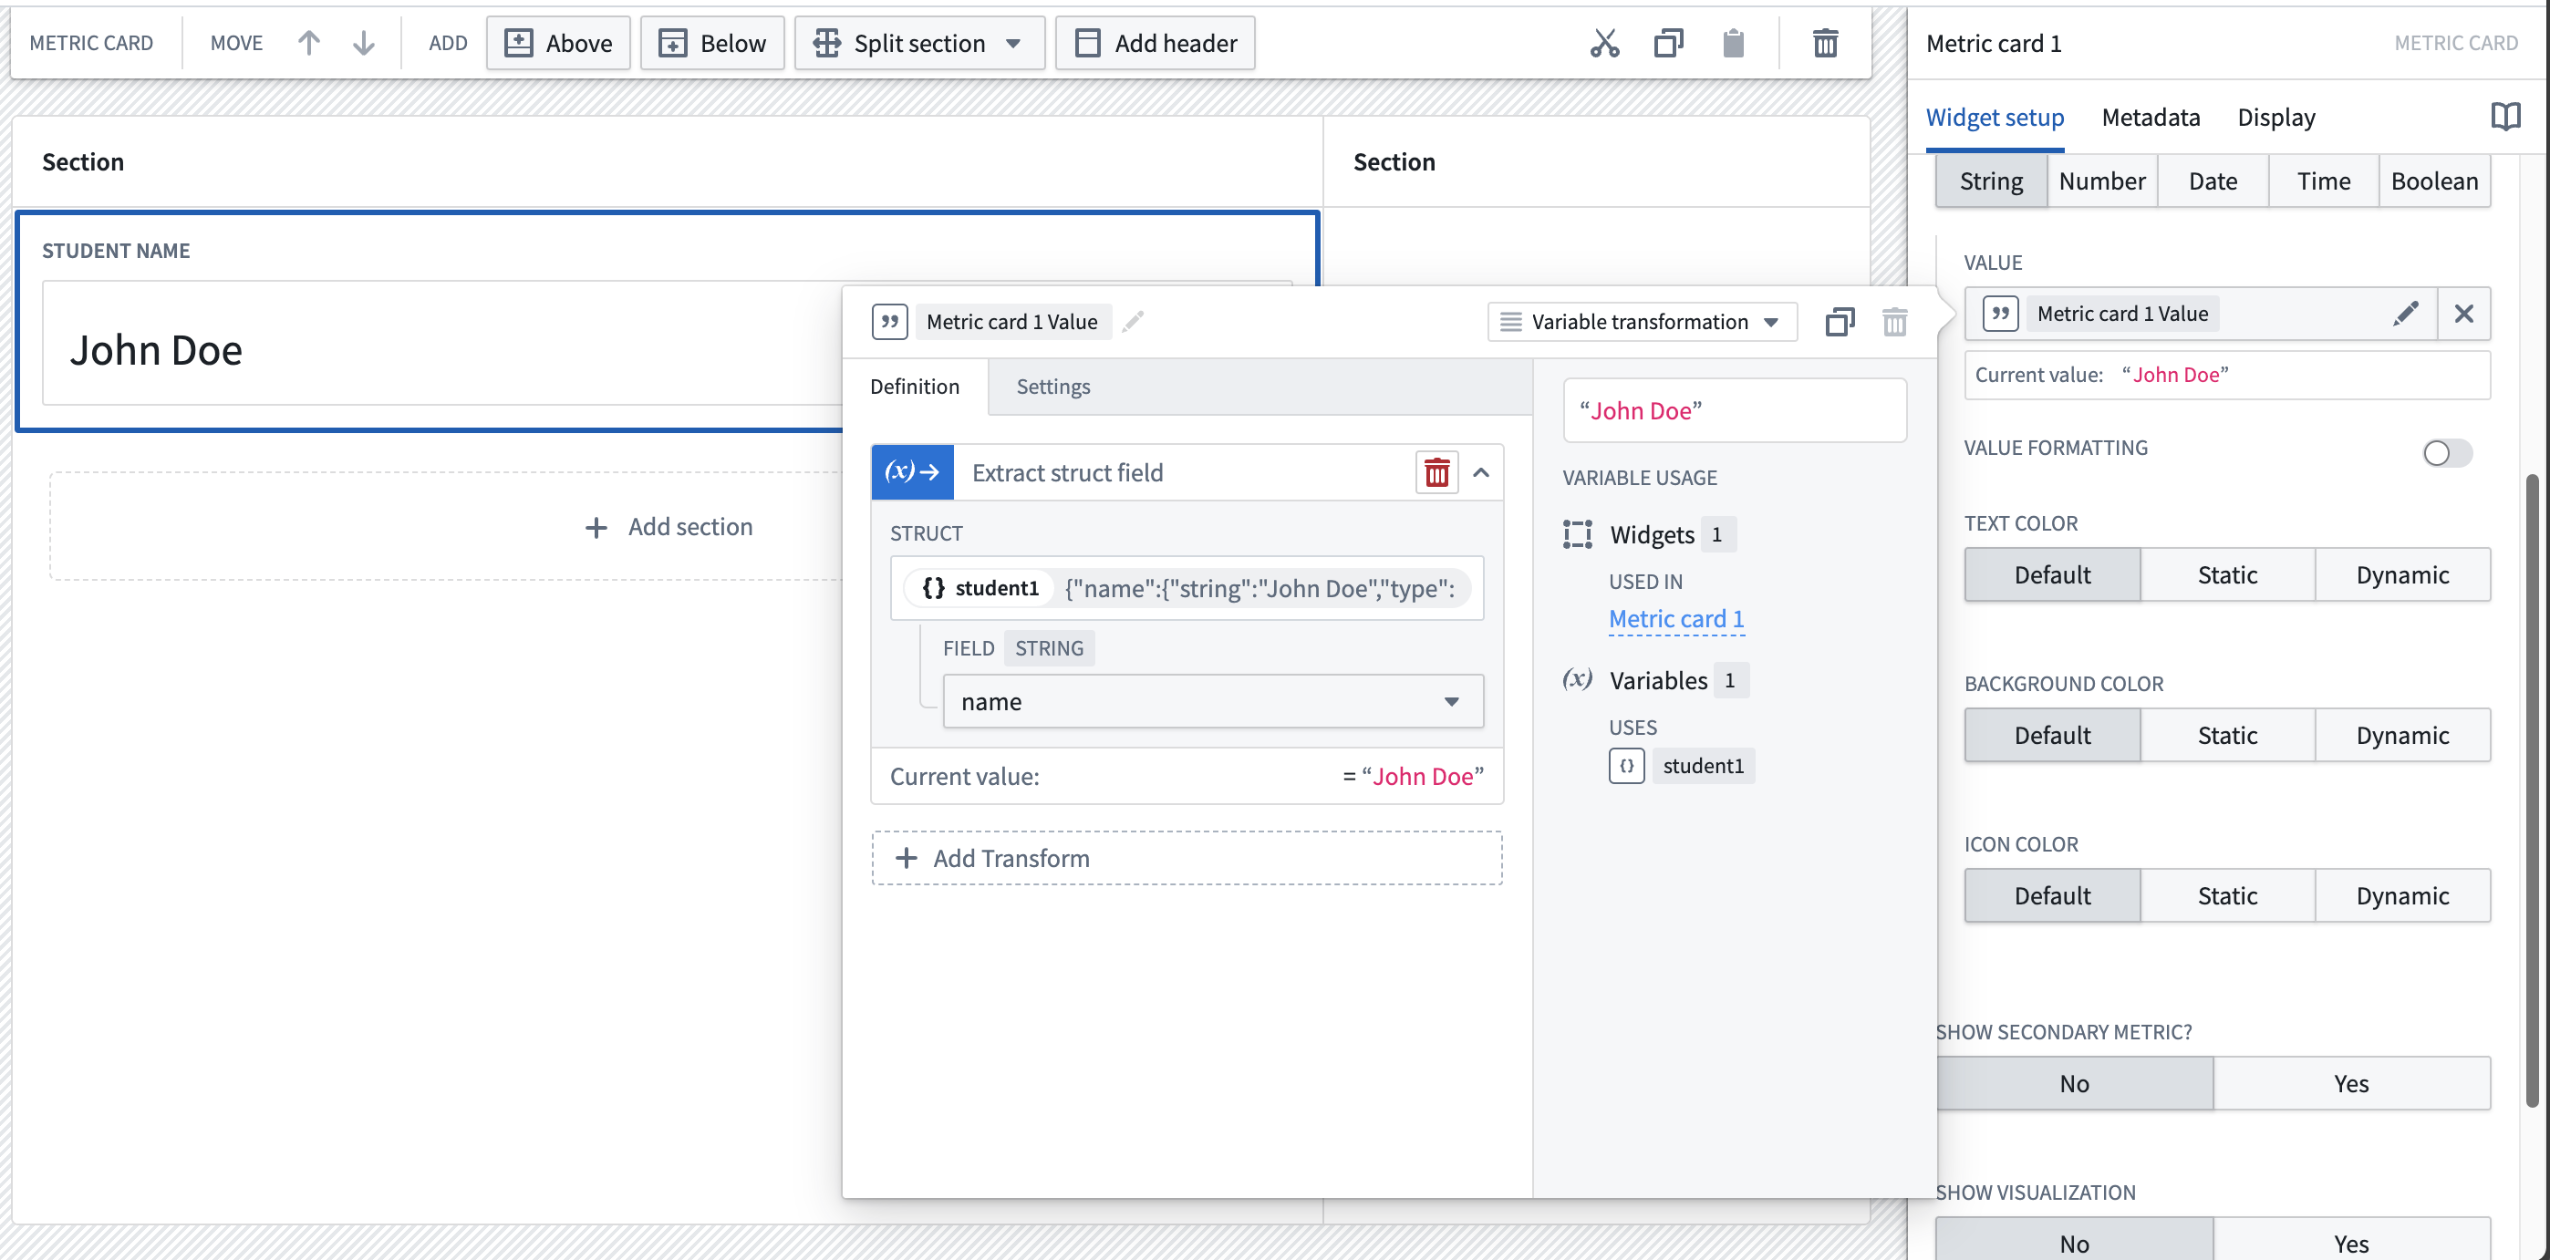The image size is (2550, 1260).
Task: Set Icon Color to Dynamic
Action: 2402,896
